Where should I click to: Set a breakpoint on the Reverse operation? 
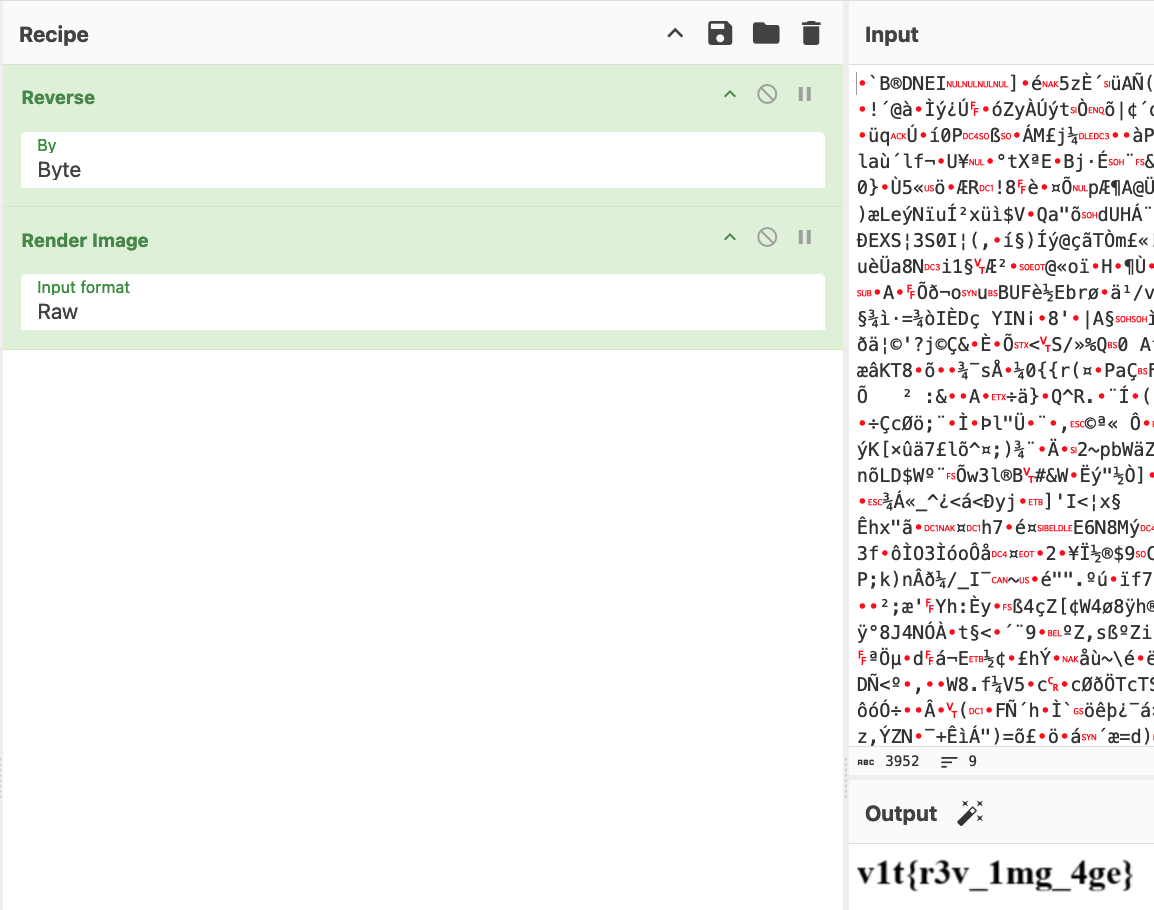[x=804, y=95]
